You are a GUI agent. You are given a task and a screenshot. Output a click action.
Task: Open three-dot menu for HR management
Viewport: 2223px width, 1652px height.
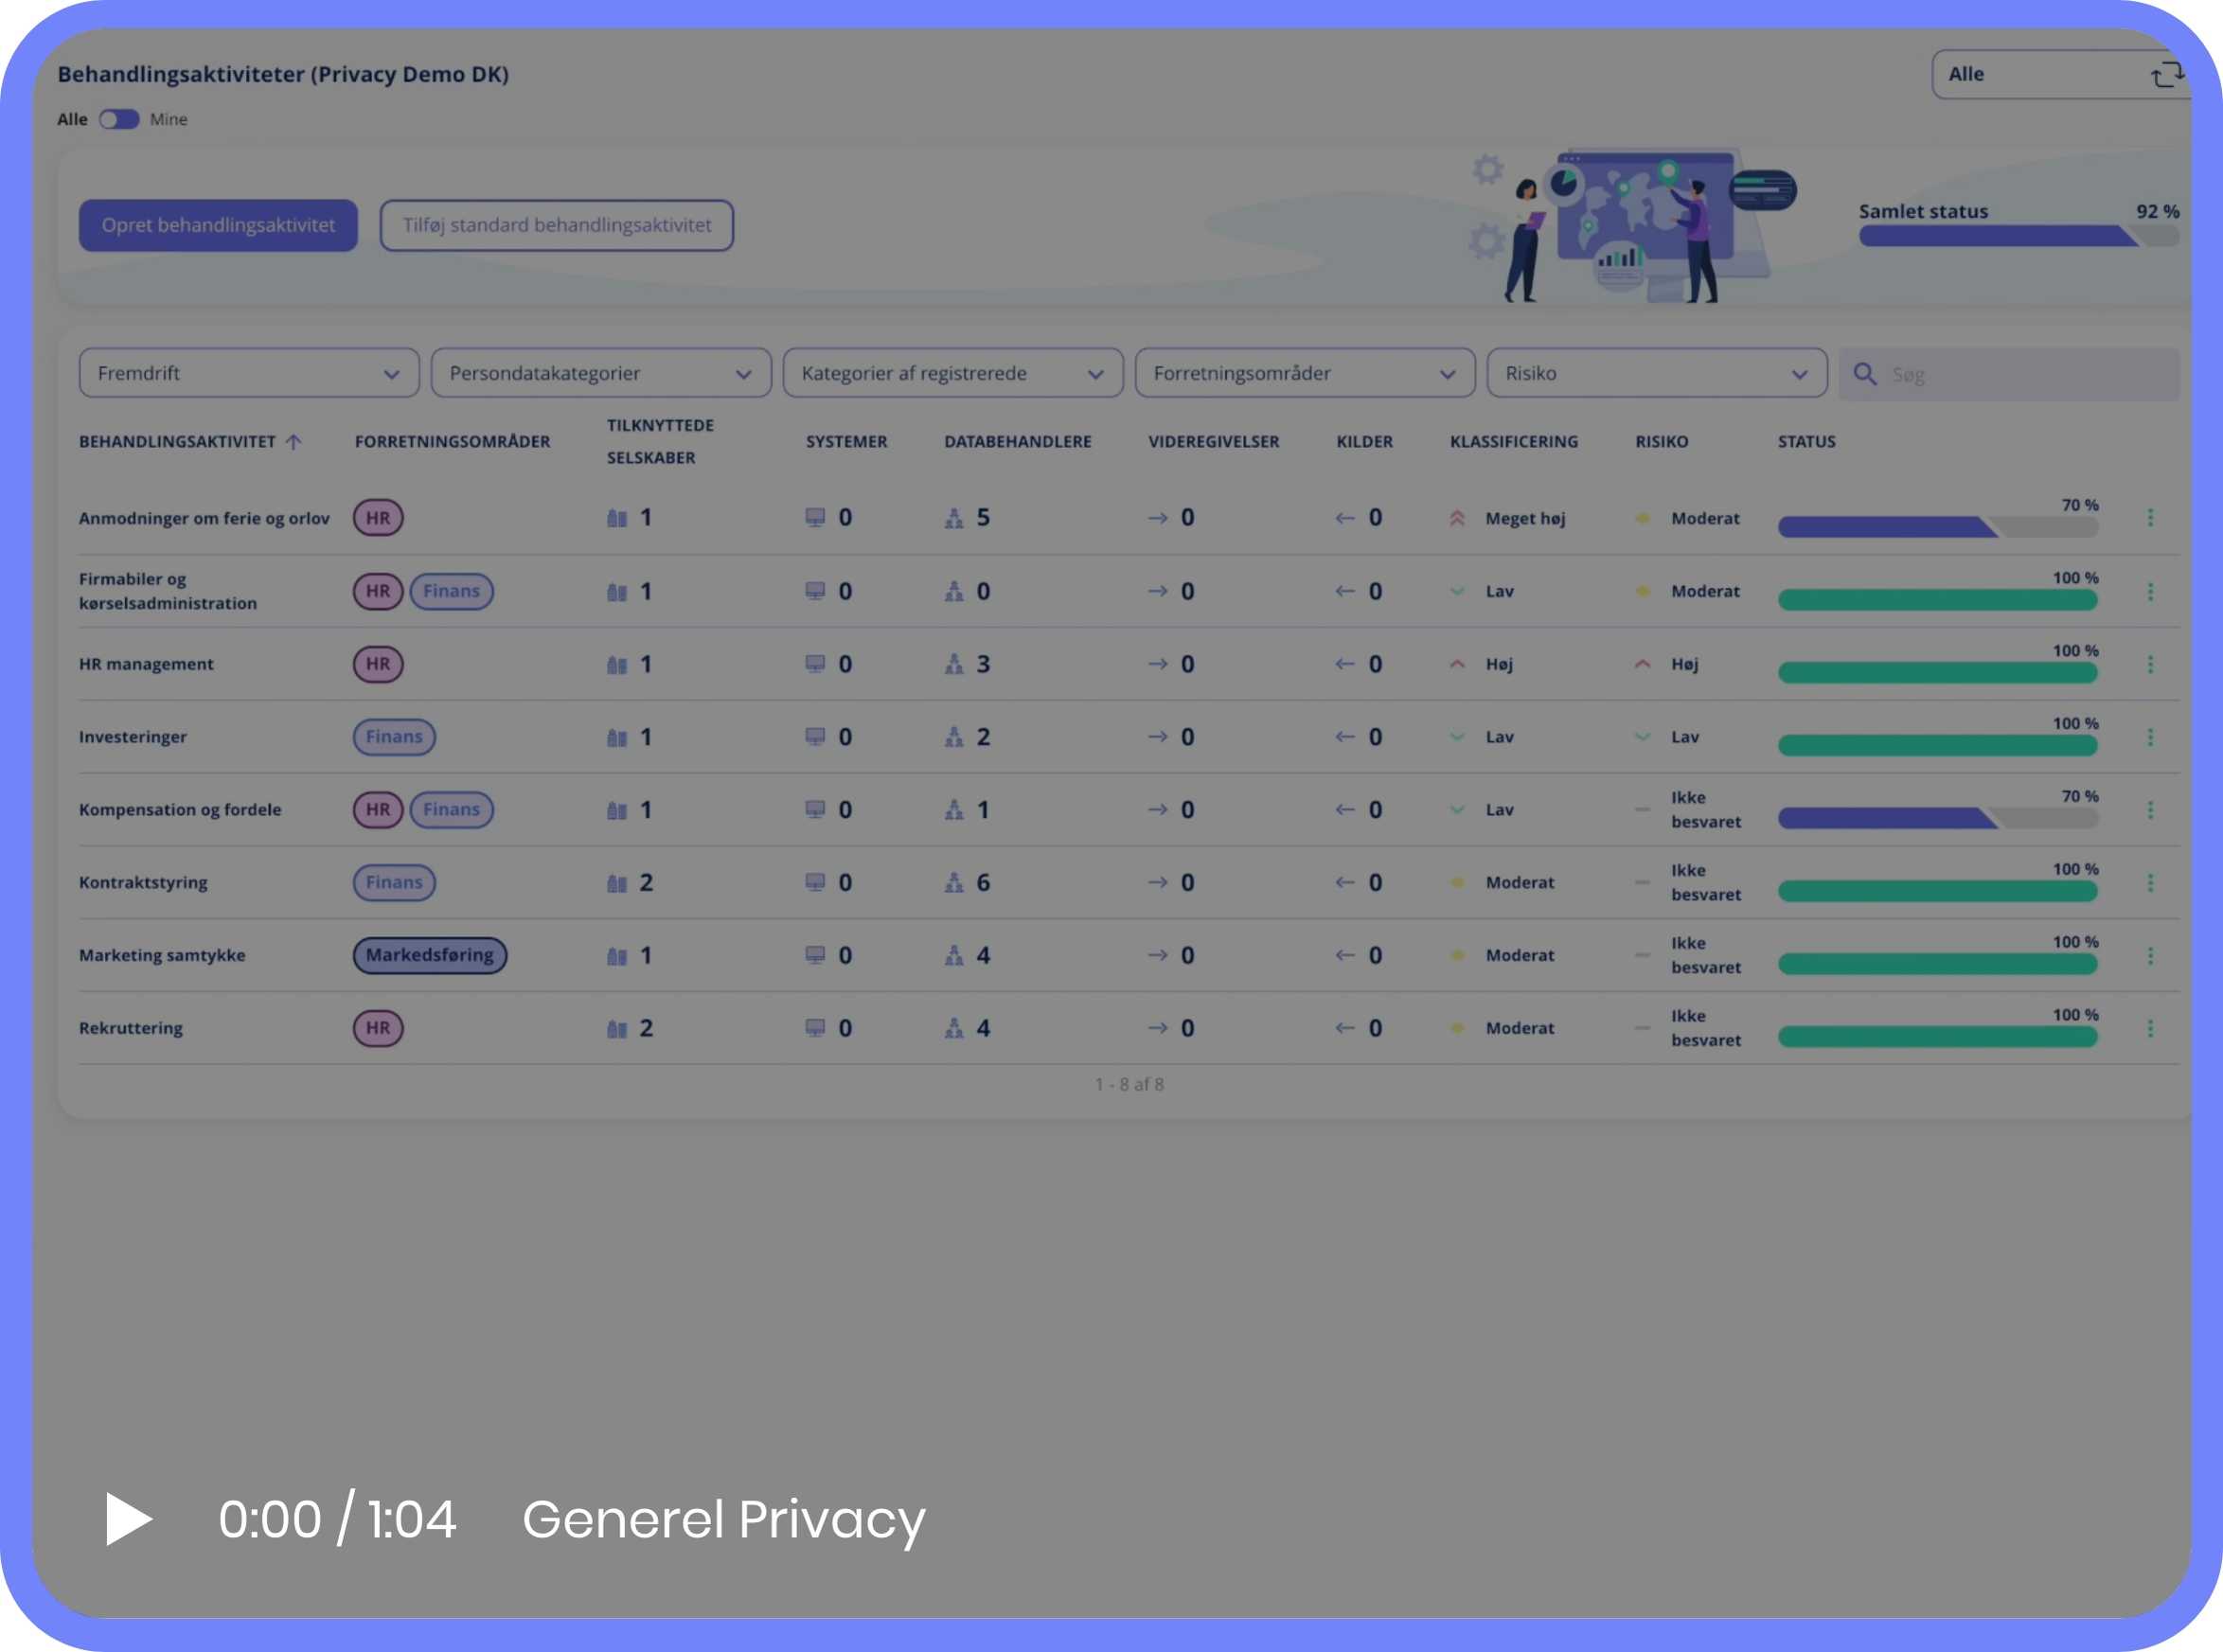[2150, 664]
